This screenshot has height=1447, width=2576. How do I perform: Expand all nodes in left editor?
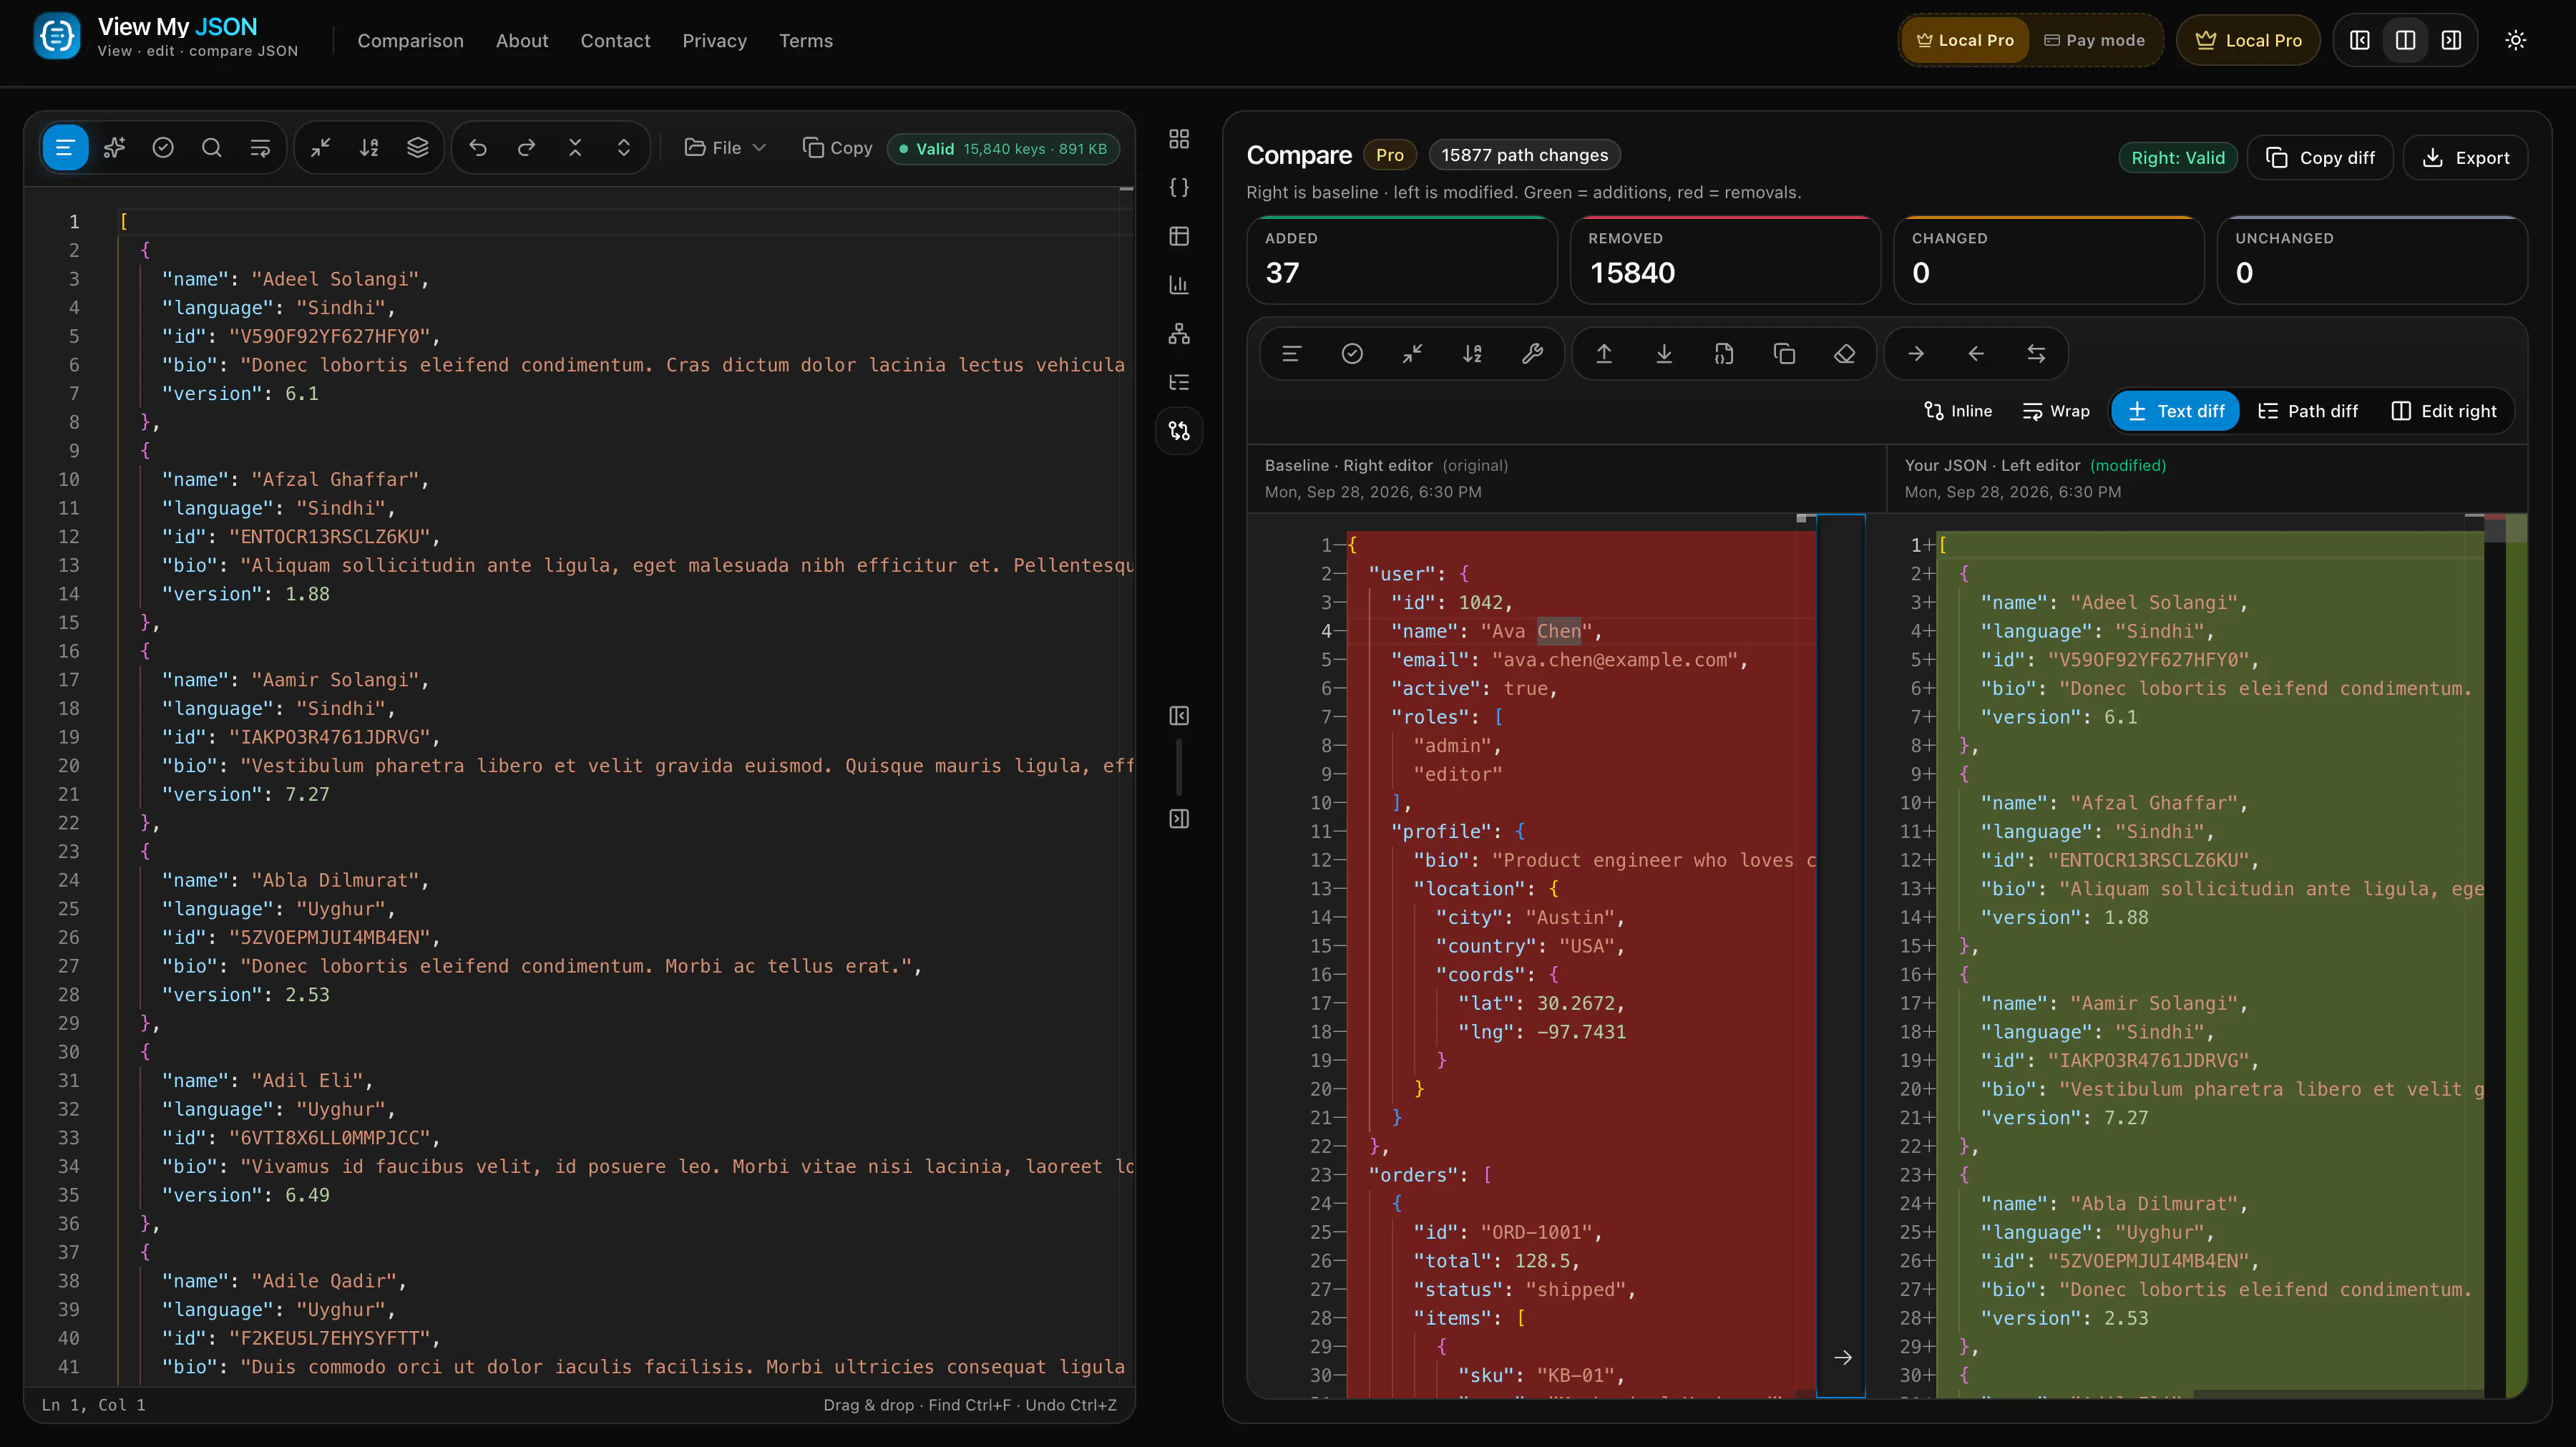tap(624, 148)
